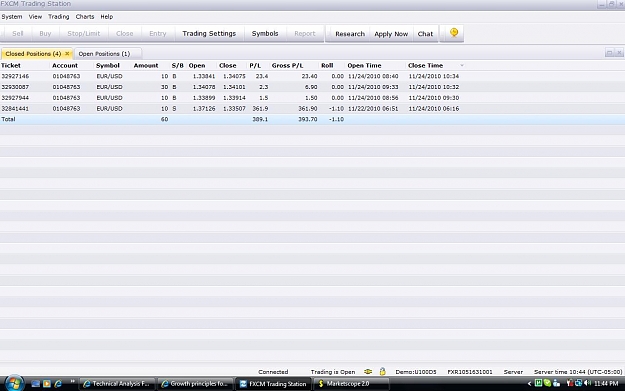Image resolution: width=625 pixels, height=391 pixels.
Task: Click the Sell toolbar button
Action: click(18, 33)
